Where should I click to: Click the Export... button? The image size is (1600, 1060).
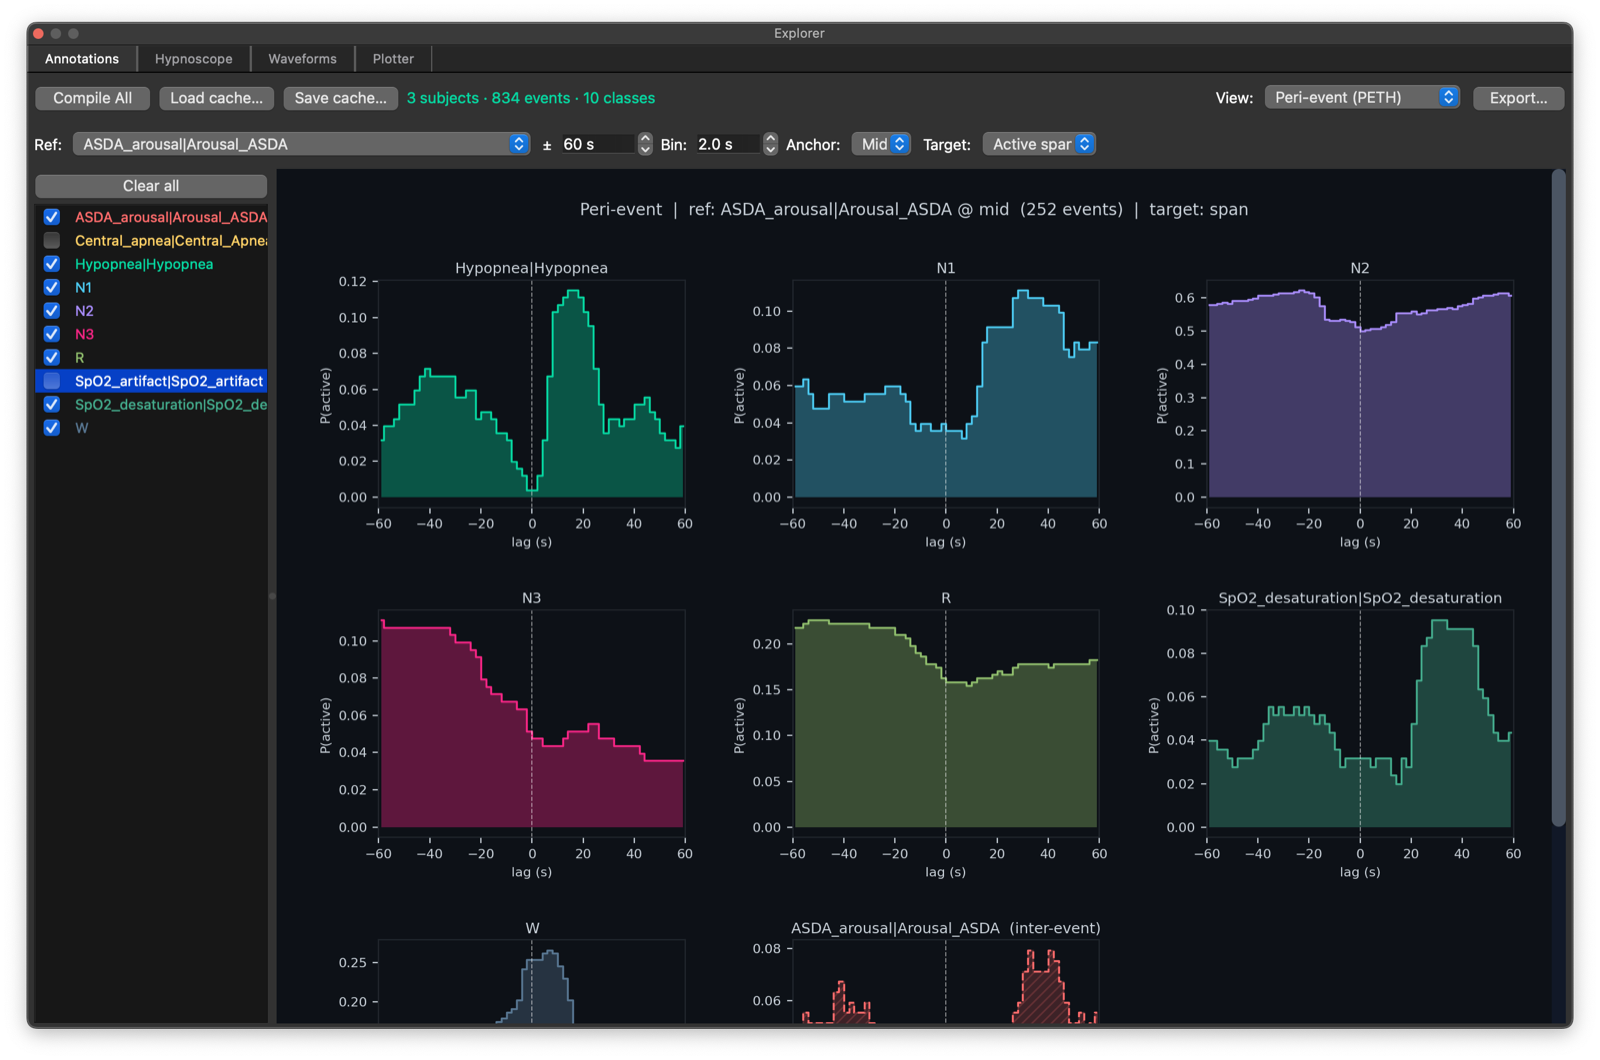tap(1517, 98)
